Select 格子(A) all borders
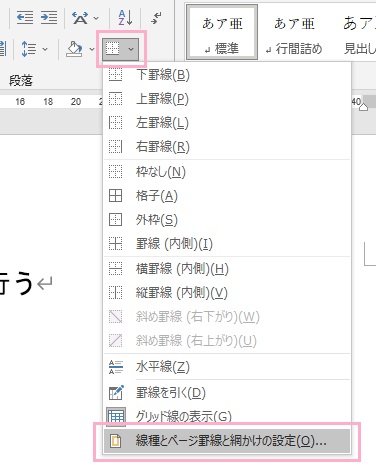This screenshot has height=468, width=376. [x=227, y=196]
